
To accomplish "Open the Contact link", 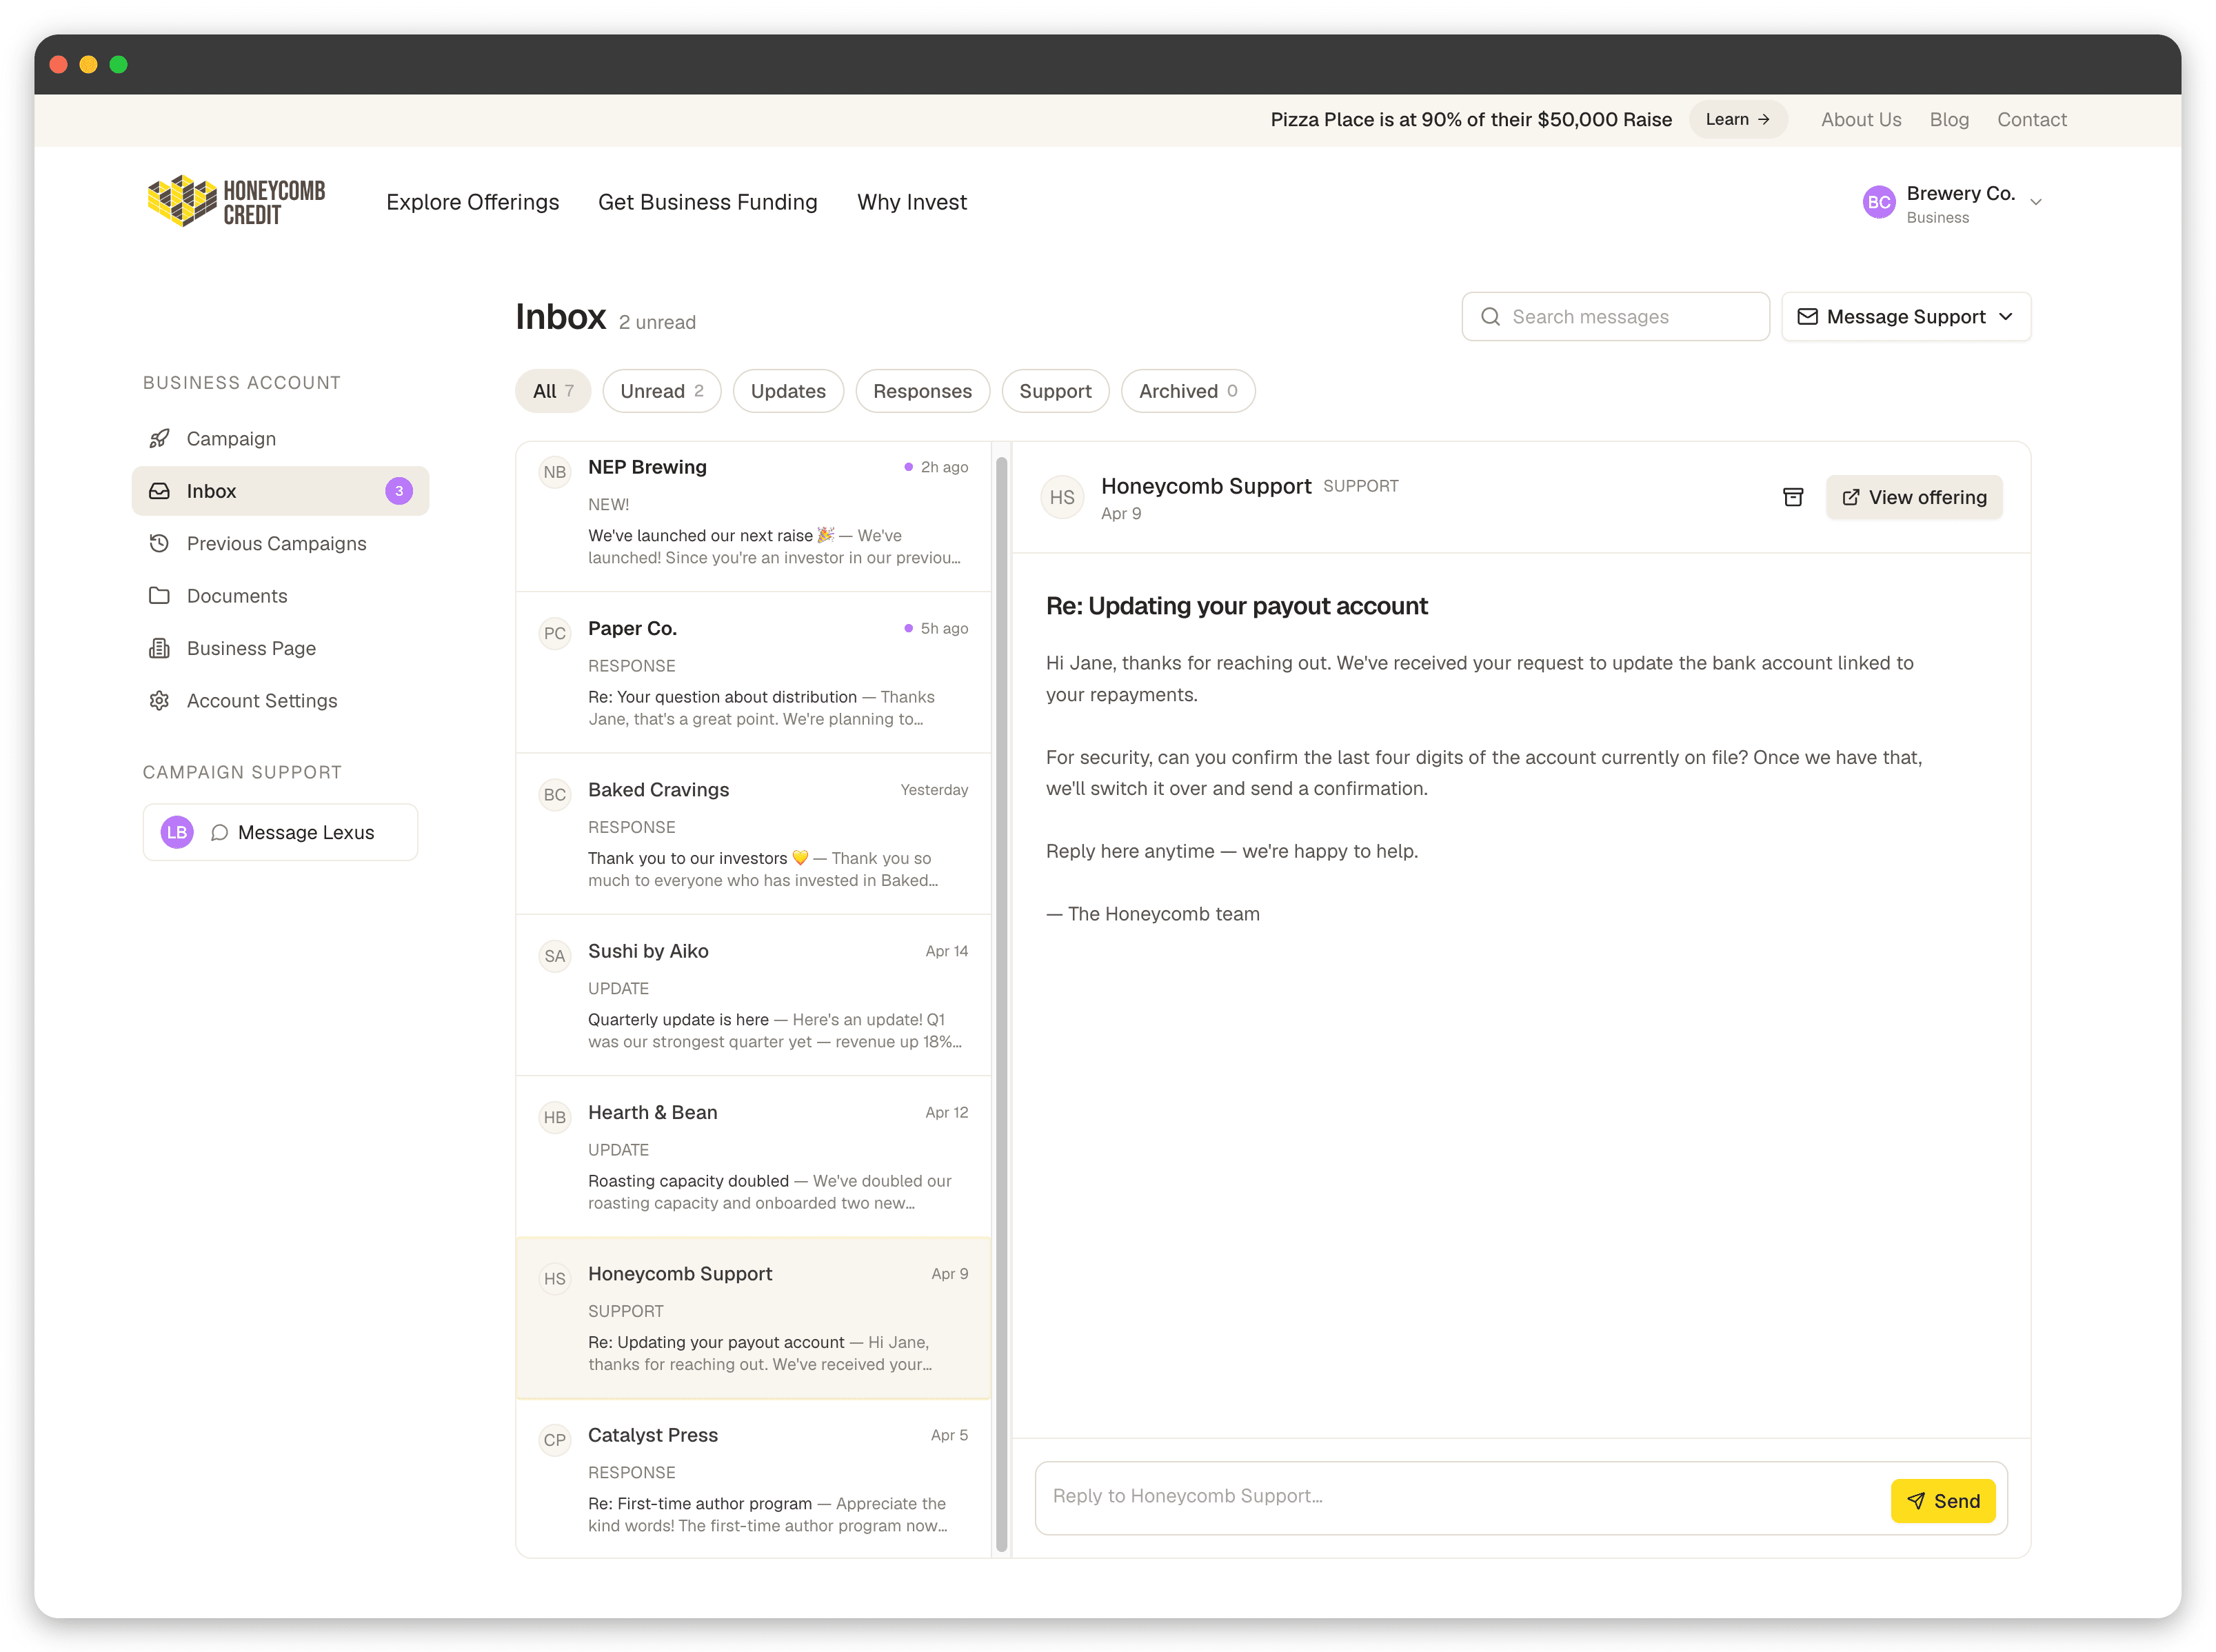I will [2032, 119].
